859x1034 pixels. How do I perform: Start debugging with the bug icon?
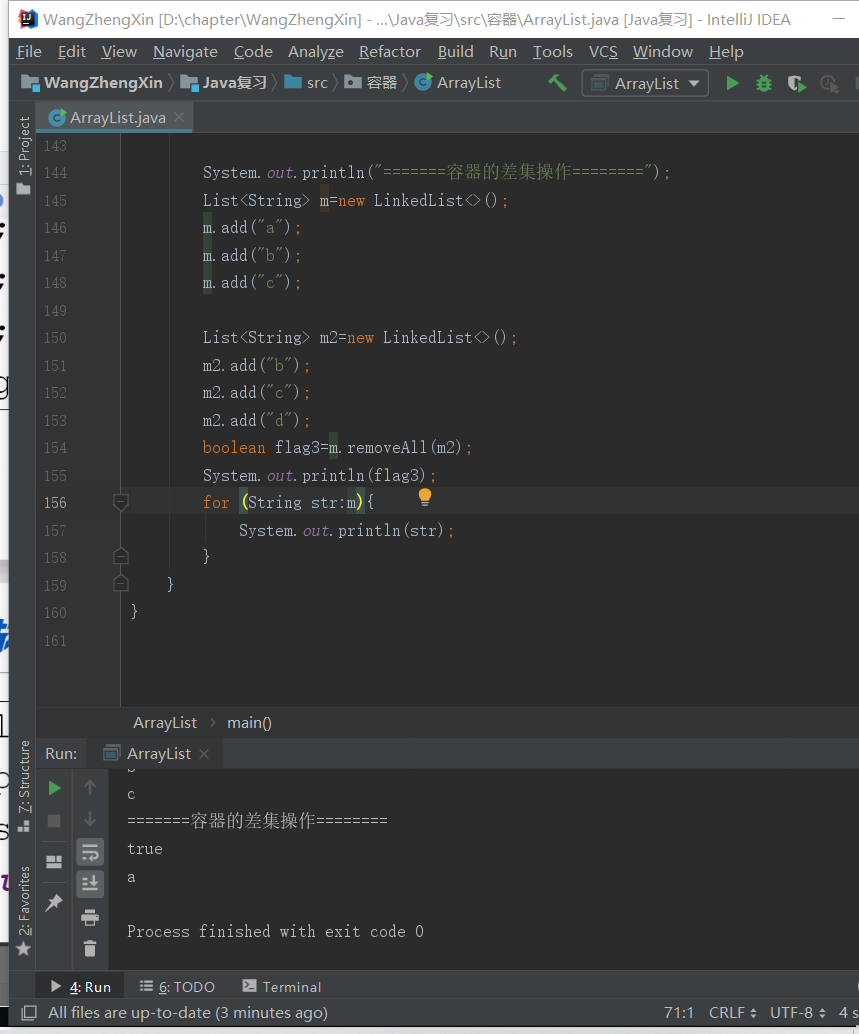(763, 83)
